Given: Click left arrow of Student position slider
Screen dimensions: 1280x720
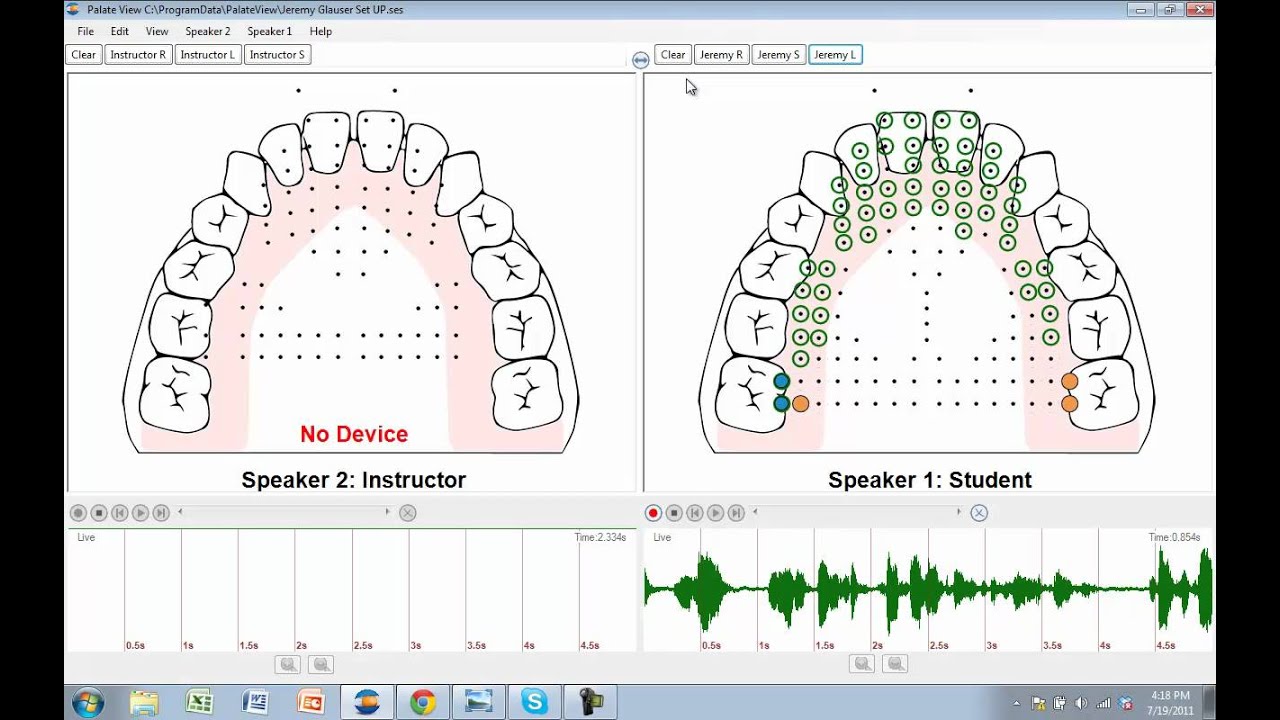Looking at the screenshot, I should pyautogui.click(x=755, y=512).
